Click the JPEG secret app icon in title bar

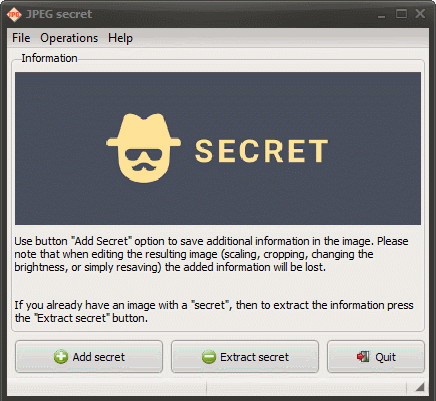[x=14, y=14]
